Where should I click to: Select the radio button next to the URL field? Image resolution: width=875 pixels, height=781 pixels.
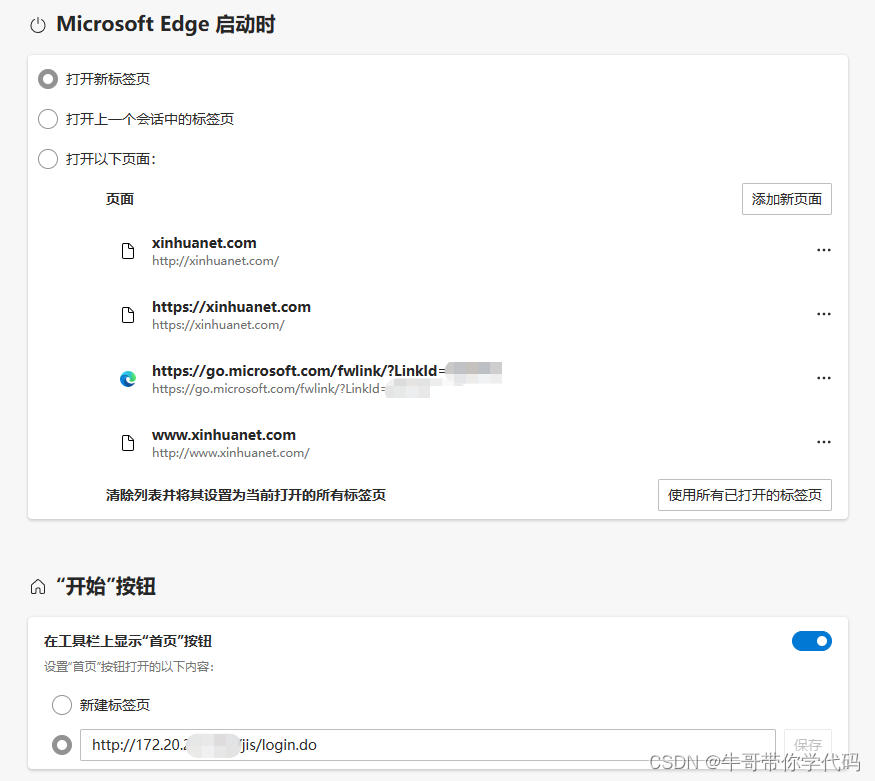[62, 745]
